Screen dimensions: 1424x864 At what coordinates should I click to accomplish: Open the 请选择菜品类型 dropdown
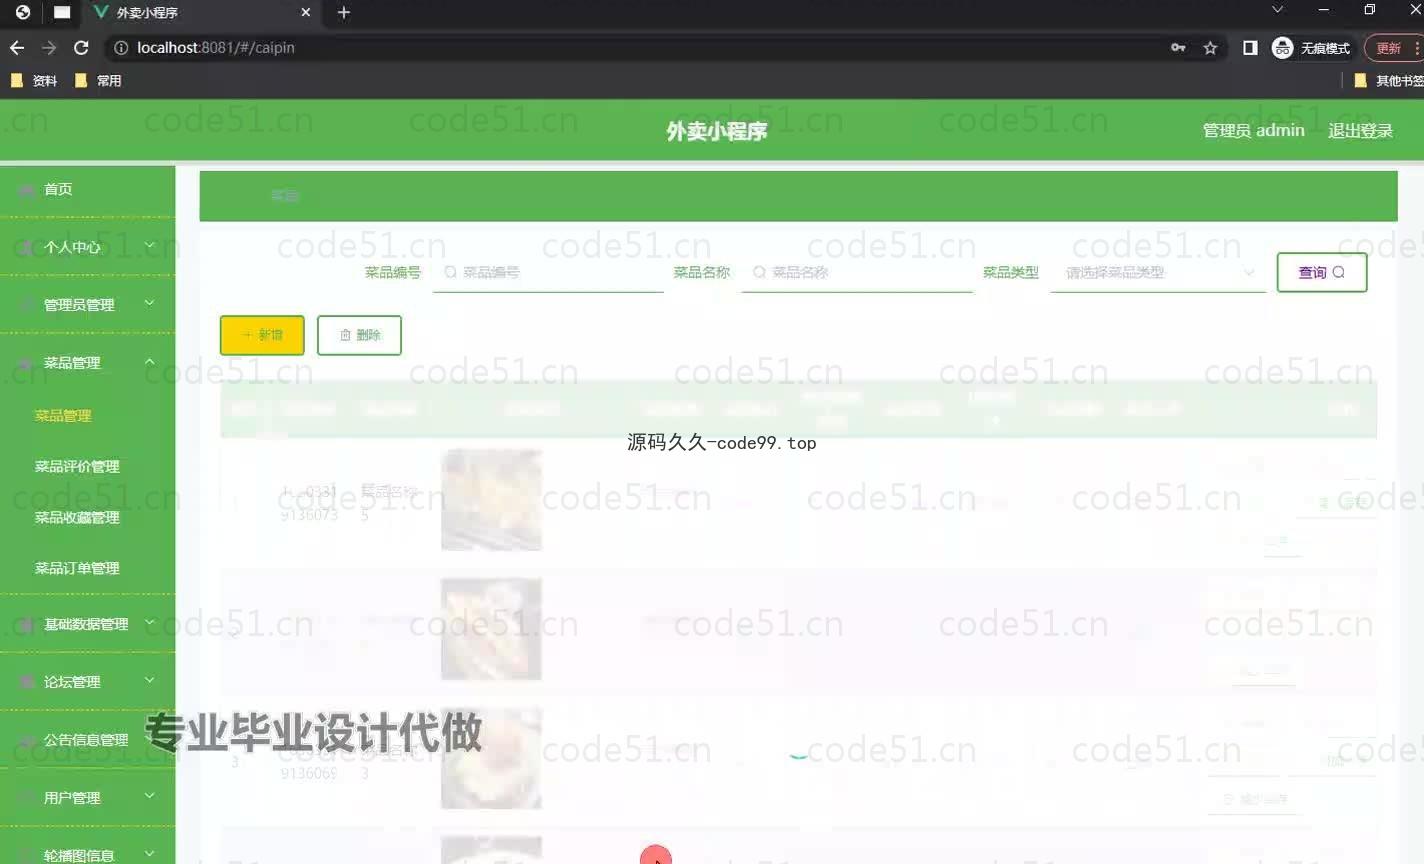1158,272
